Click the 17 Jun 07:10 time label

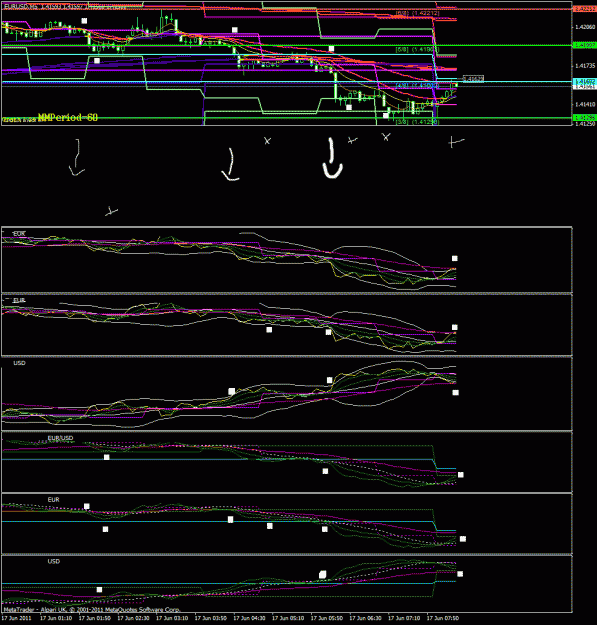pos(404,618)
